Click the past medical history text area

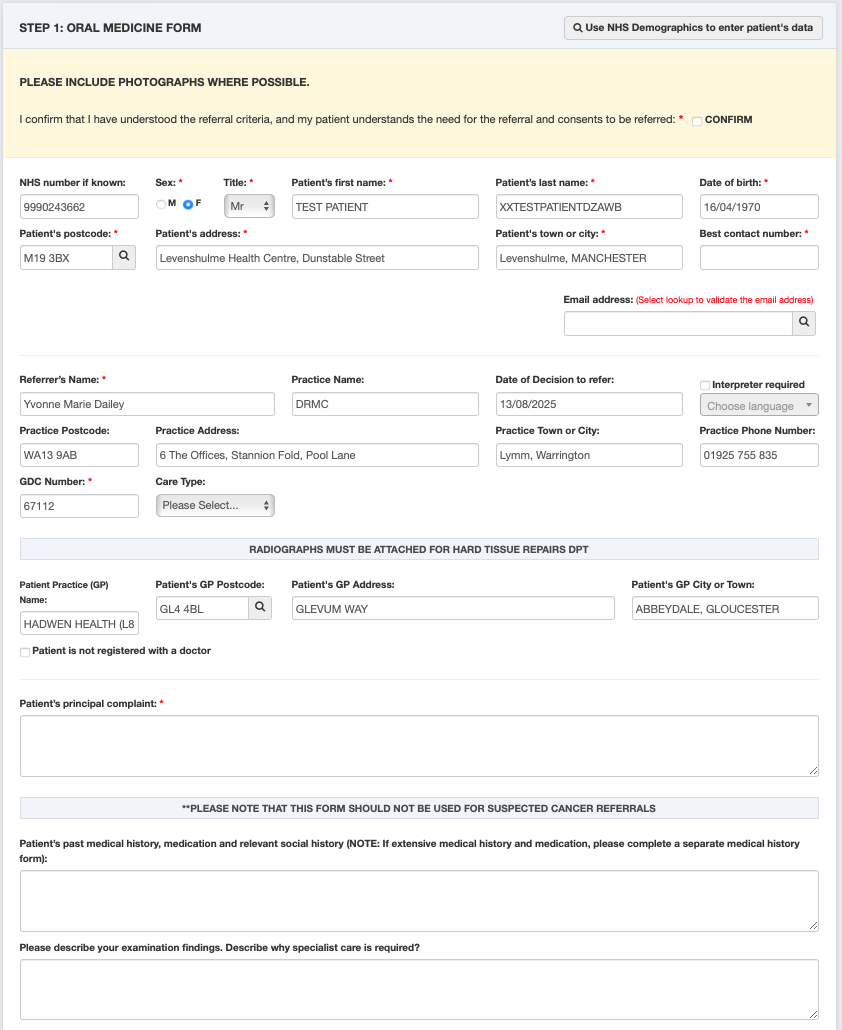(x=419, y=901)
